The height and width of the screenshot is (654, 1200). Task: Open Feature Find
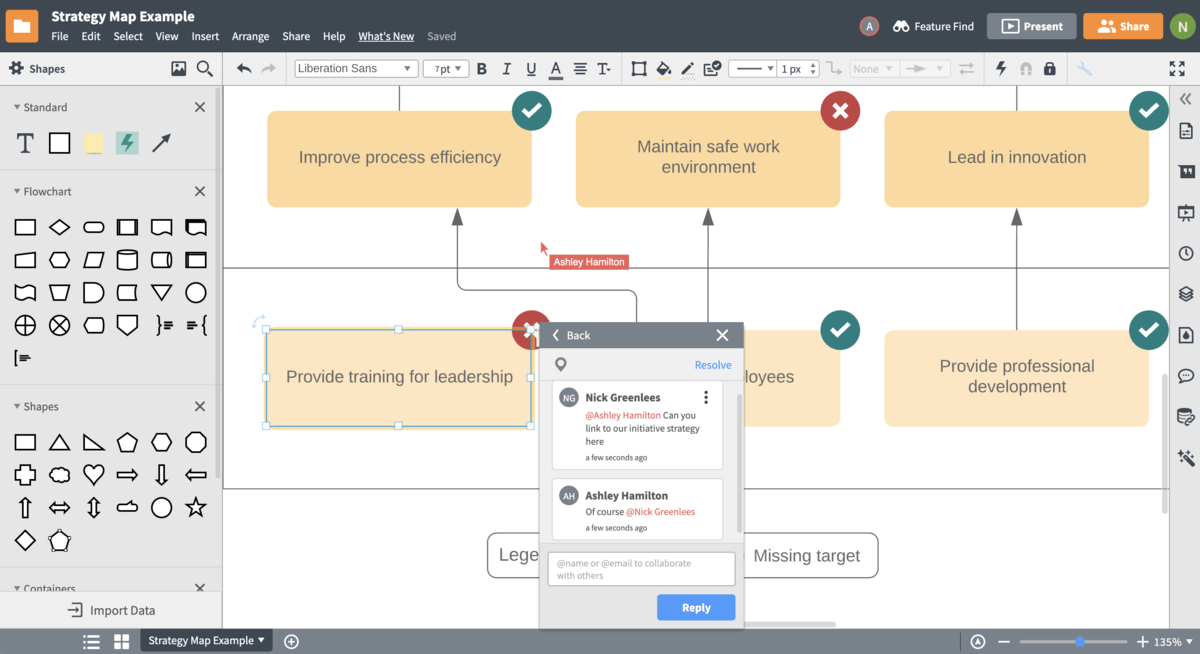tap(932, 26)
